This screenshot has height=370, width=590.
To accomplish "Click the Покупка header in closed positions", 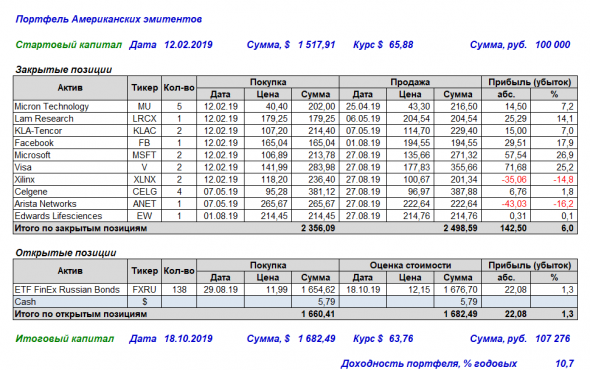I will [x=268, y=82].
